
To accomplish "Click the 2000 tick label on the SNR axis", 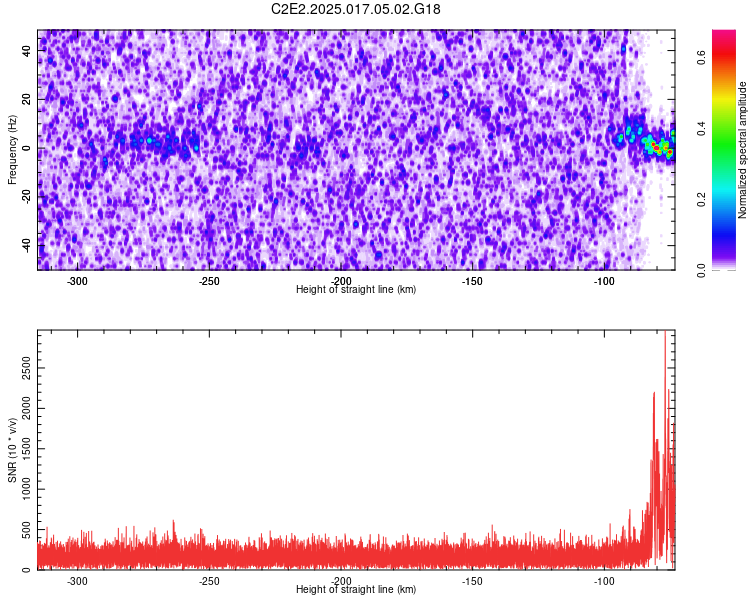I will click(x=27, y=408).
